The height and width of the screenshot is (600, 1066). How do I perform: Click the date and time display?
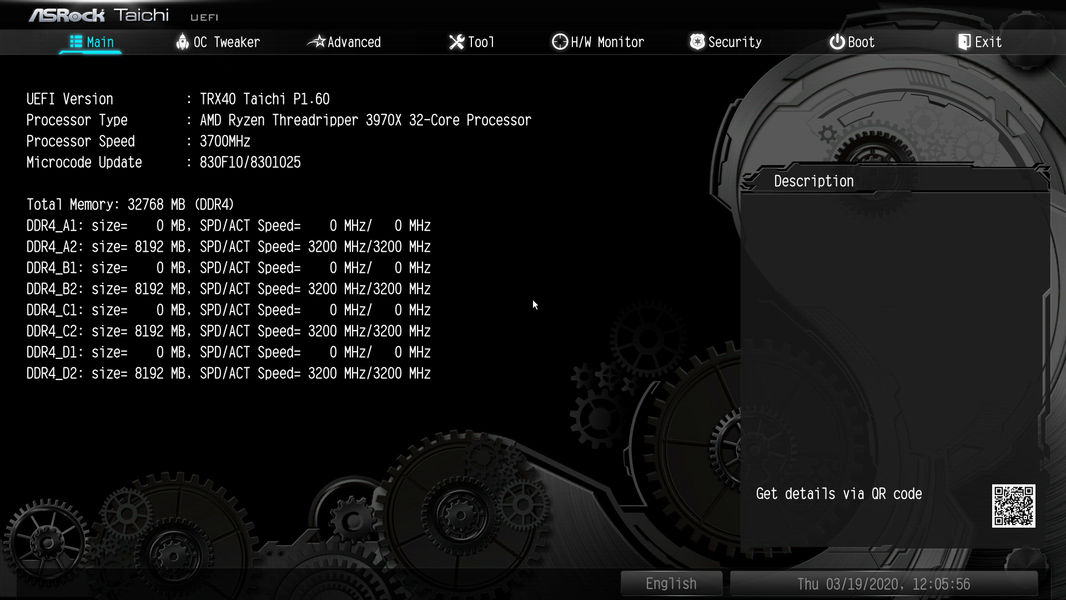[884, 584]
